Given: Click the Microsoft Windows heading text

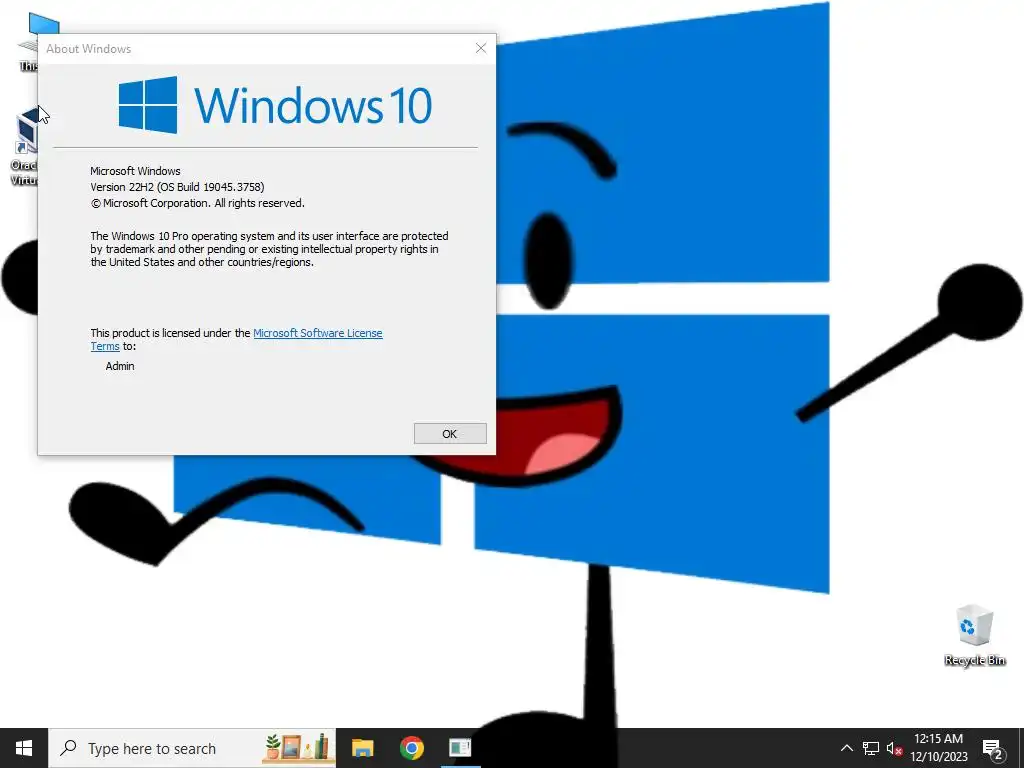Looking at the screenshot, I should pos(135,171).
